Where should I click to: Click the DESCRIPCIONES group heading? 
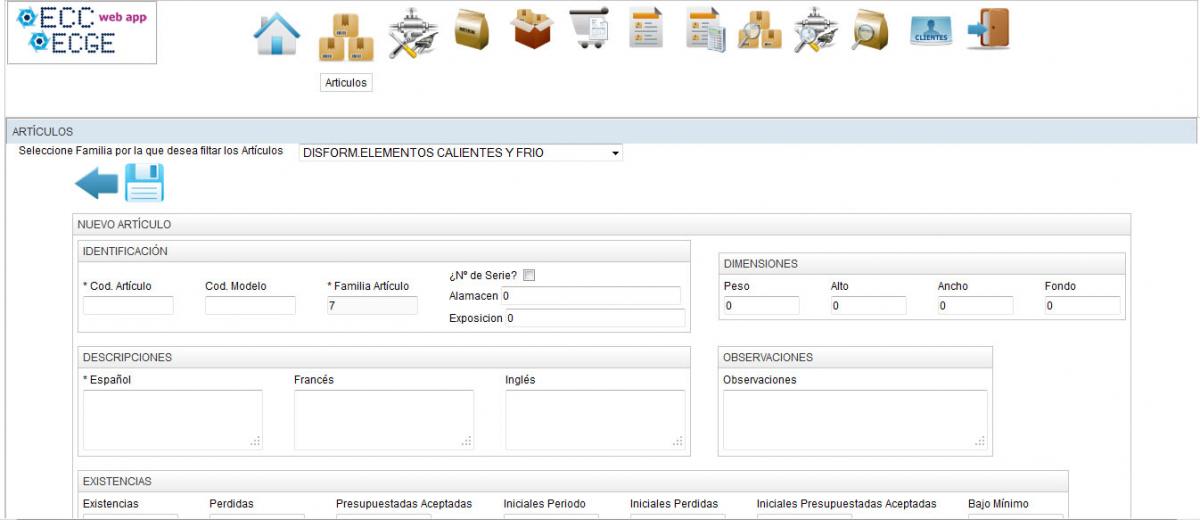point(127,357)
